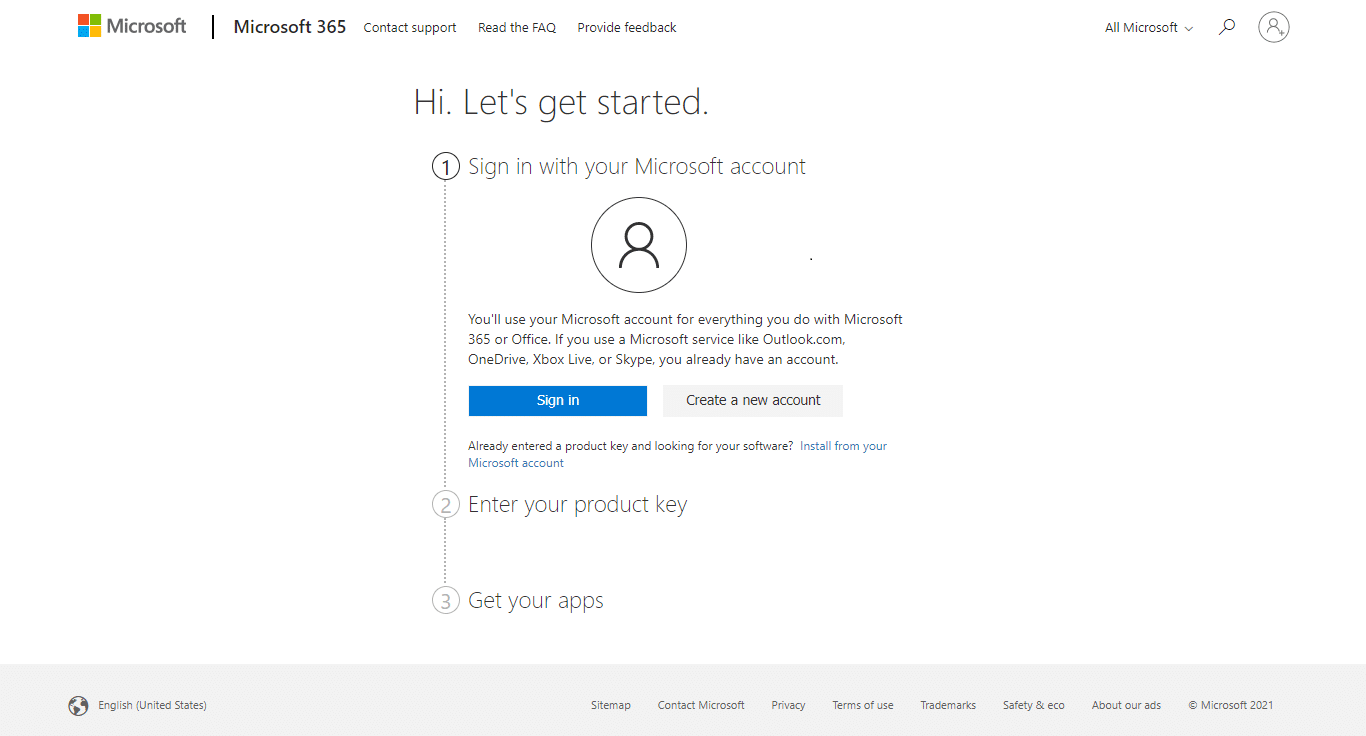The height and width of the screenshot is (736, 1366).
Task: Open the Sitemap footer link
Action: click(x=611, y=706)
